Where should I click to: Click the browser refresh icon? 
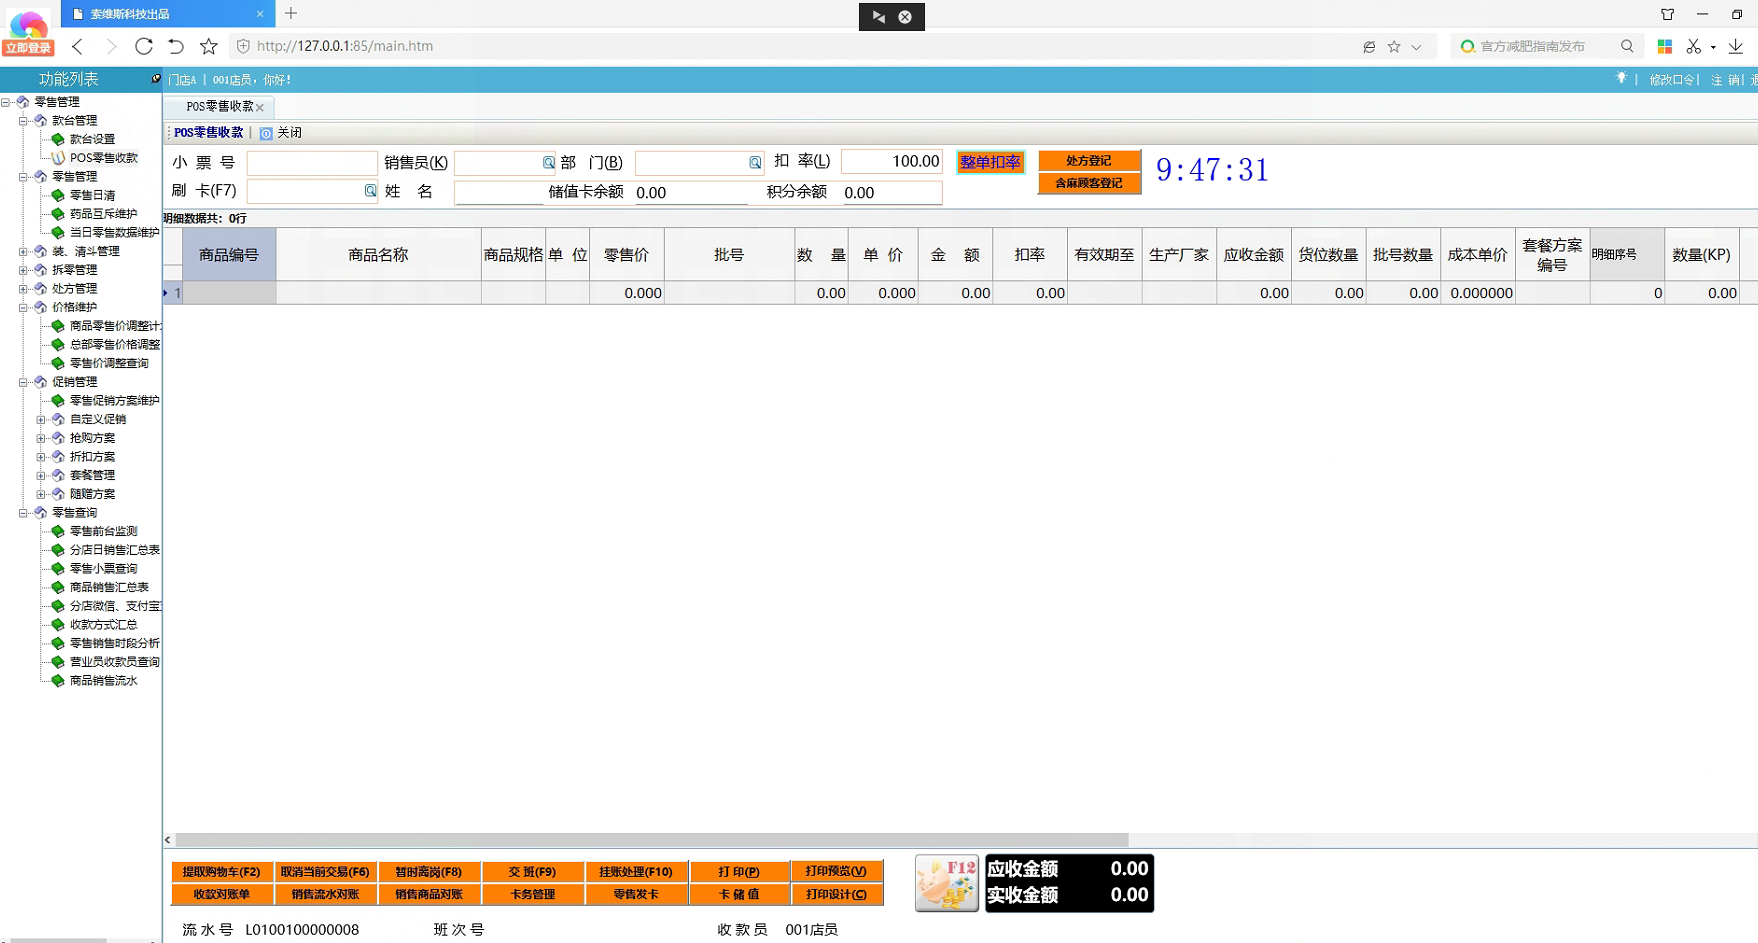point(144,46)
